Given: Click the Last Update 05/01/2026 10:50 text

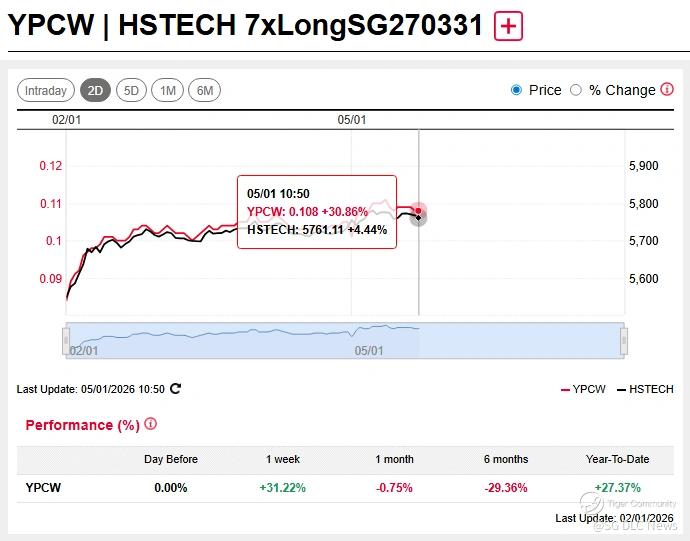Looking at the screenshot, I should (91, 389).
